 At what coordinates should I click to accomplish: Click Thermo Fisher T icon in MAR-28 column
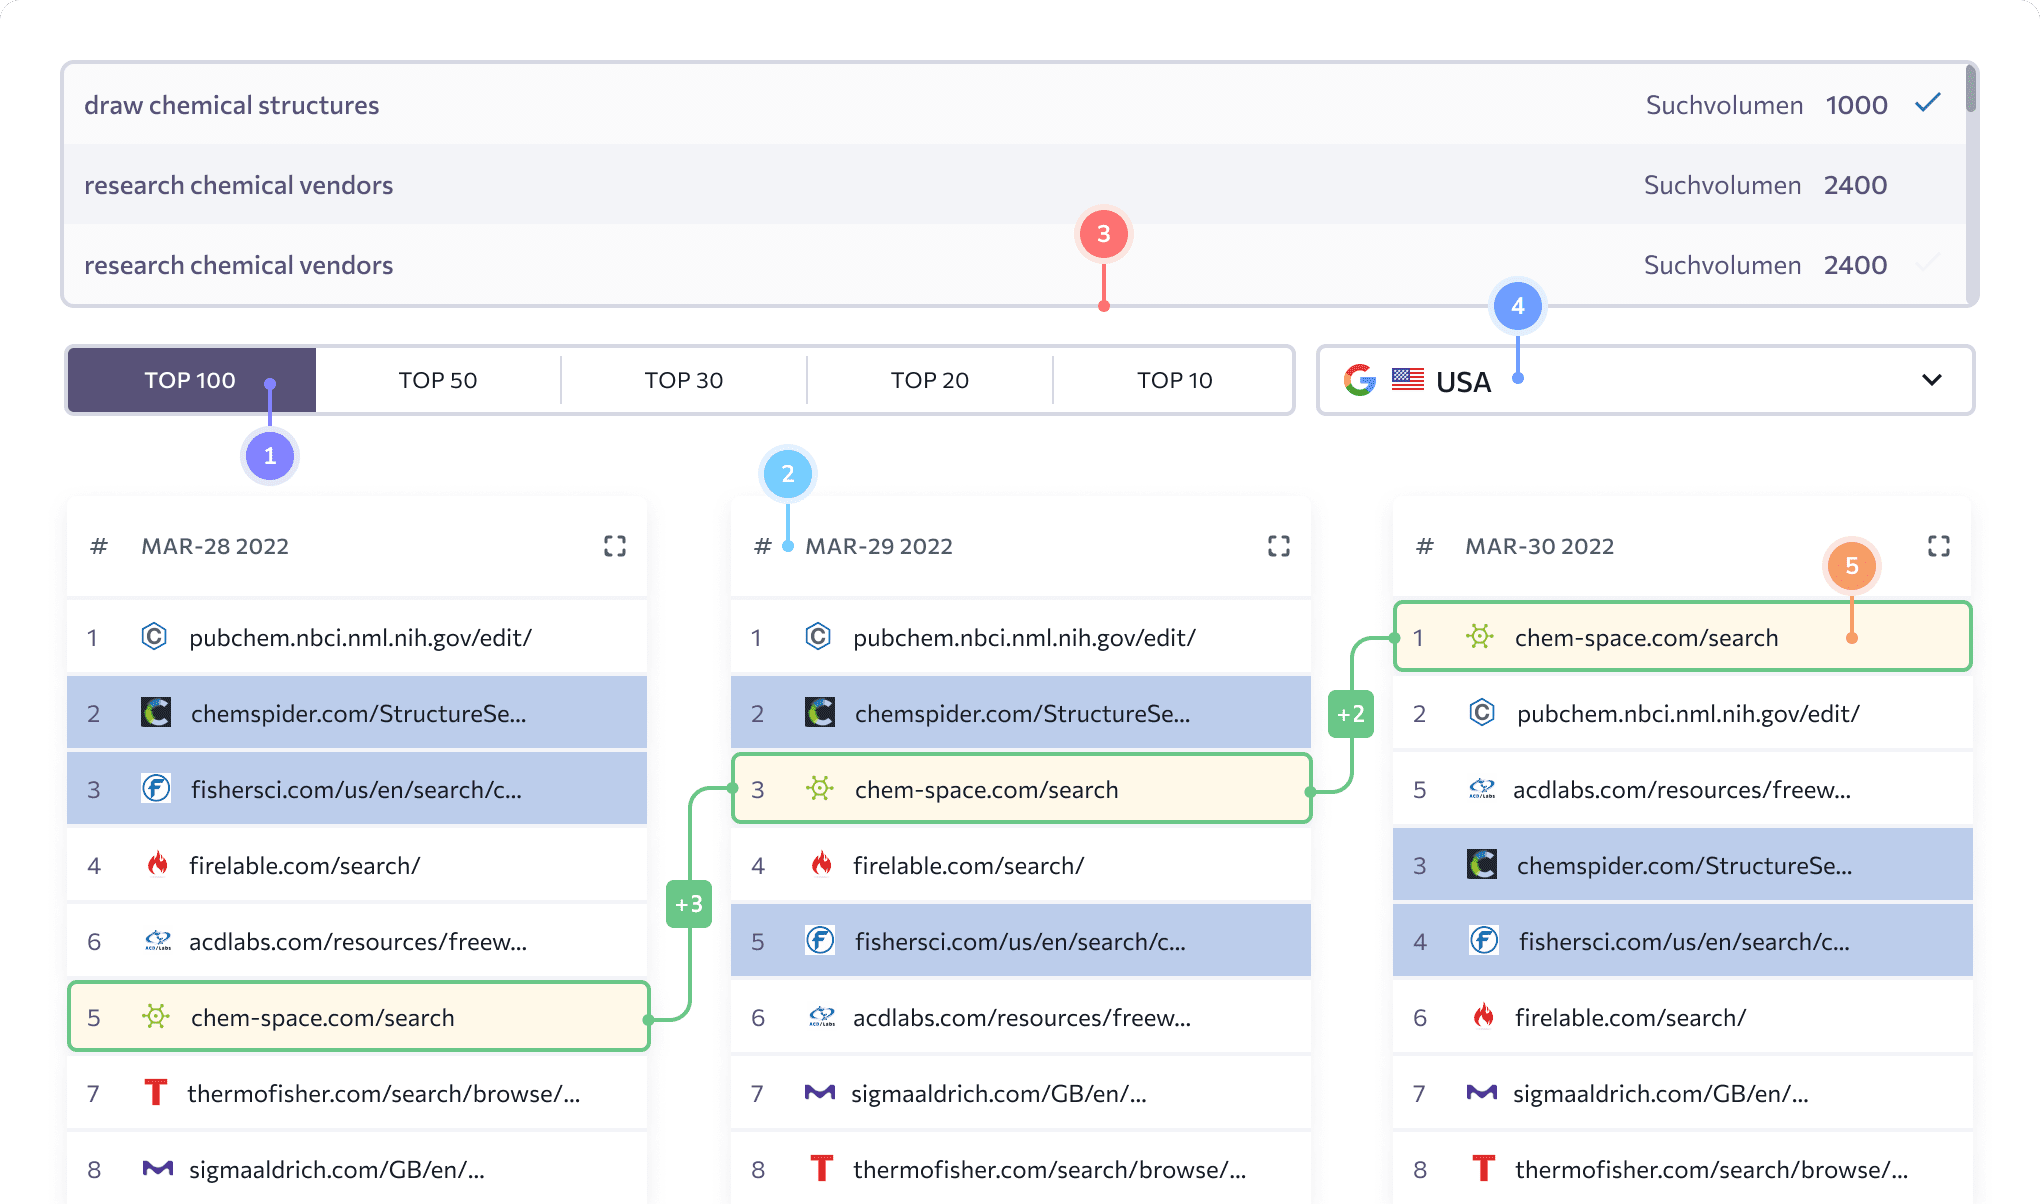tap(155, 1092)
